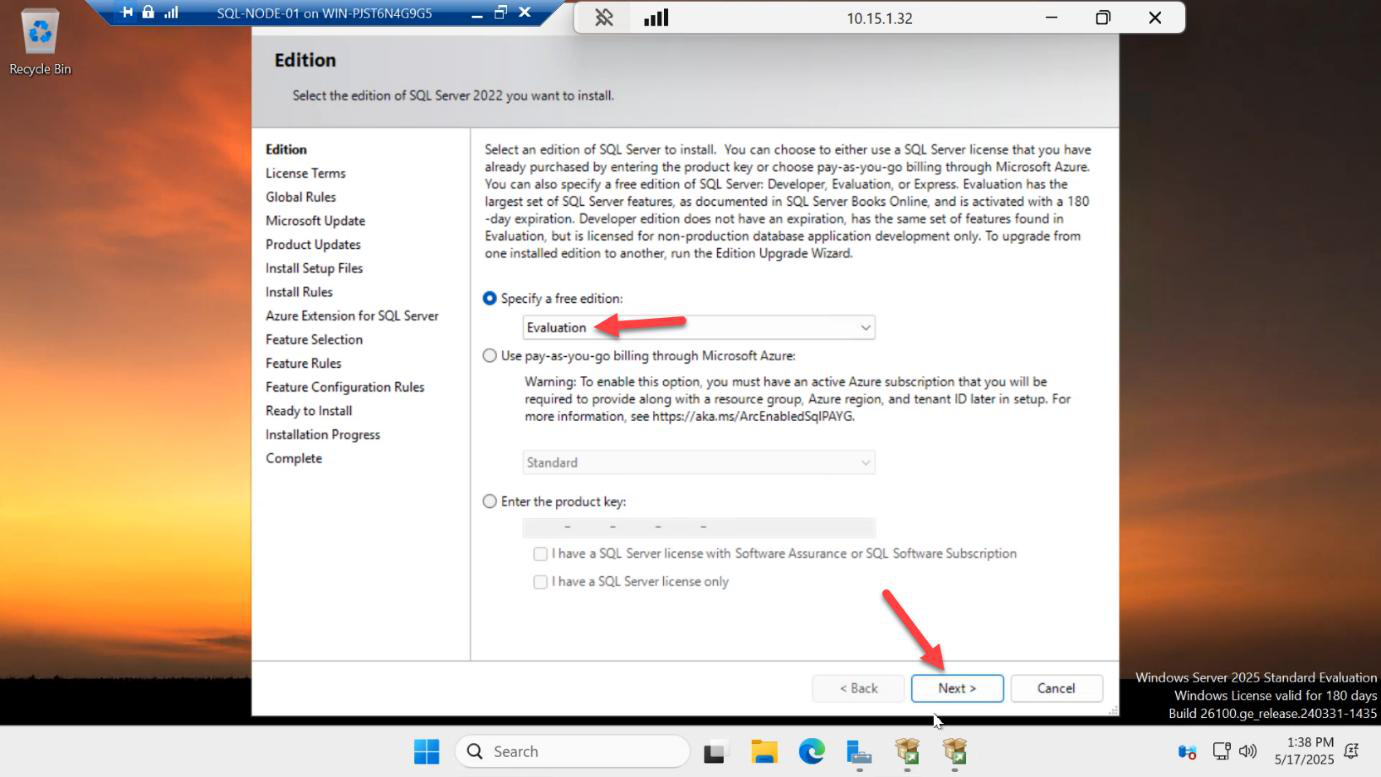Screen dimensions: 1381x777
Task: Click Microsoft Update in the sidebar
Action: click(x=315, y=221)
